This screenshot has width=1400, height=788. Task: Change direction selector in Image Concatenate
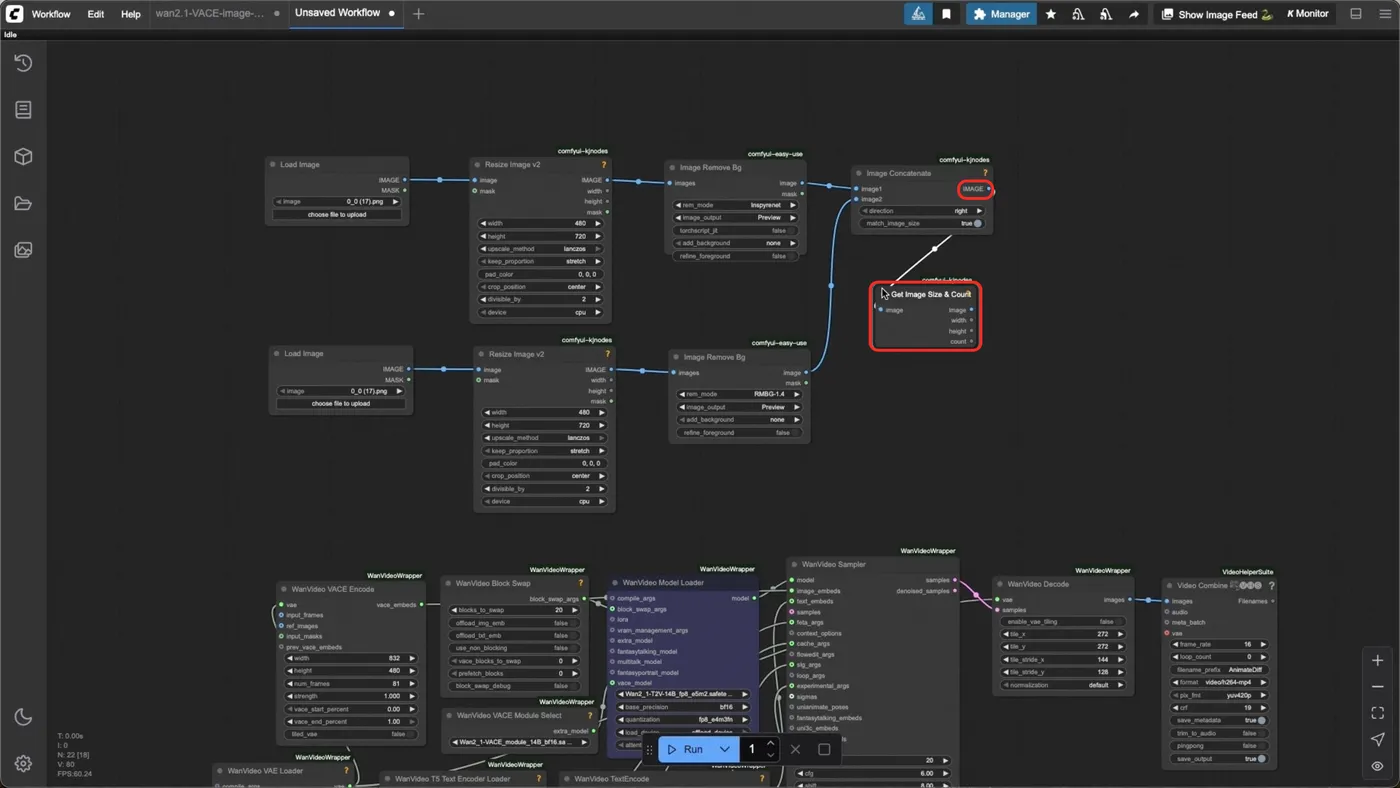(x=922, y=211)
